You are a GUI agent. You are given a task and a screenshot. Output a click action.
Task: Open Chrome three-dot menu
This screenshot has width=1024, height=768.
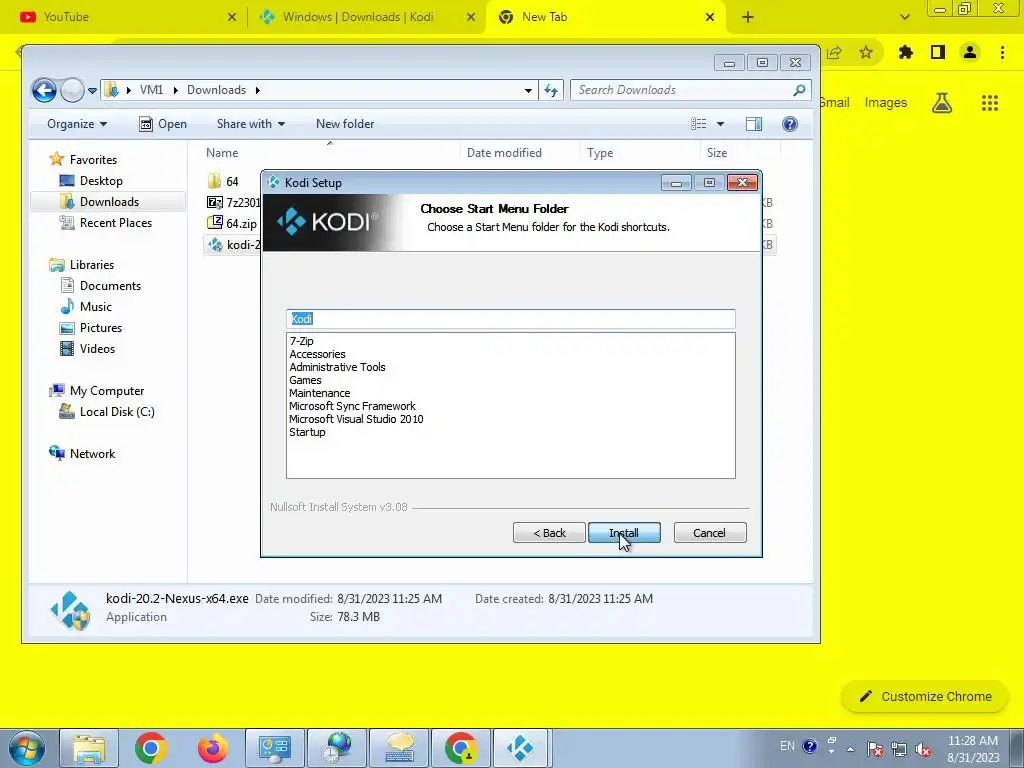pyautogui.click(x=1002, y=52)
